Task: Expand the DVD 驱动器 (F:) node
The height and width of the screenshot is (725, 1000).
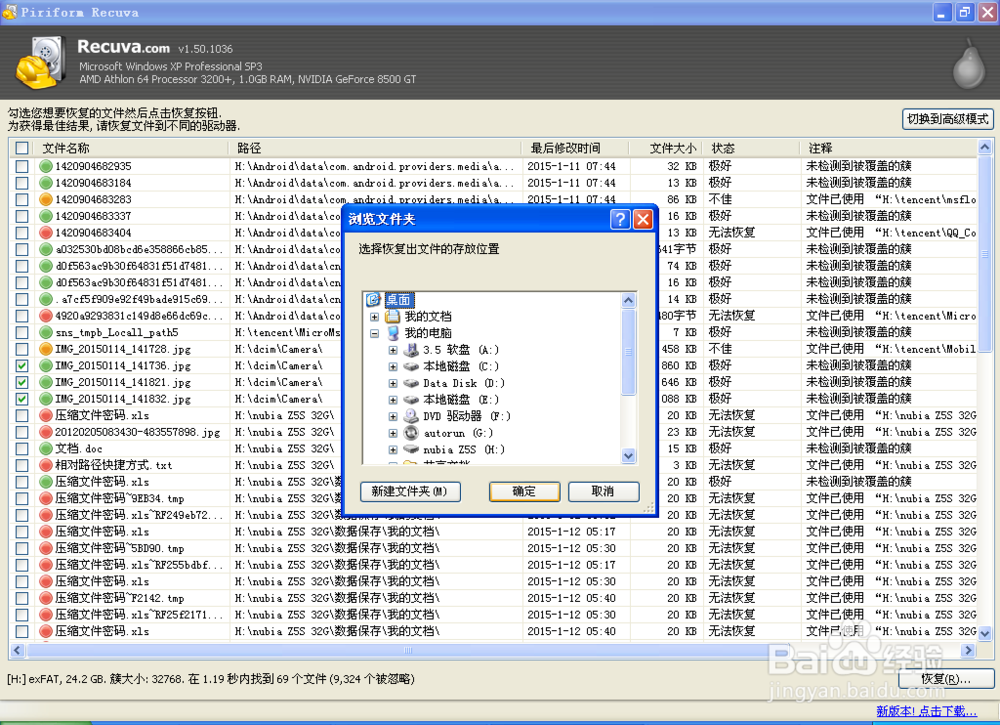Action: tap(393, 416)
